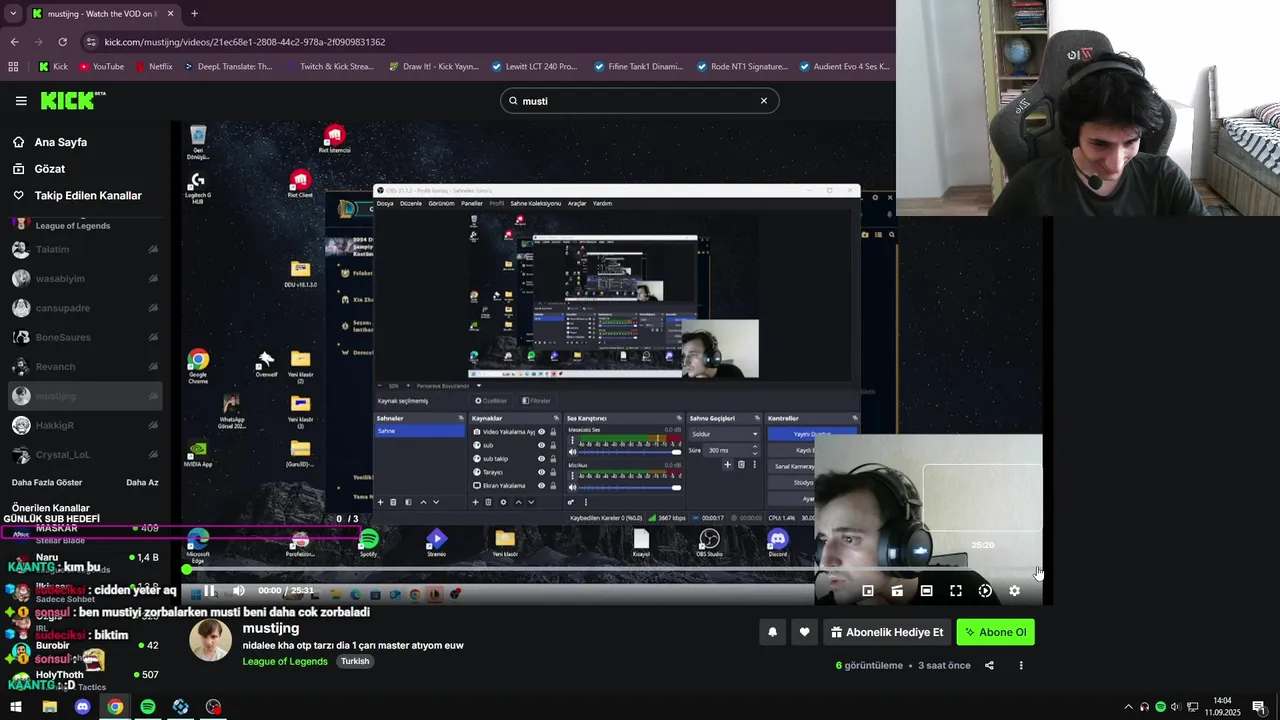Open the Rode NT1 Signature bookmark
This screenshot has width=1280, height=720.
click(x=741, y=67)
